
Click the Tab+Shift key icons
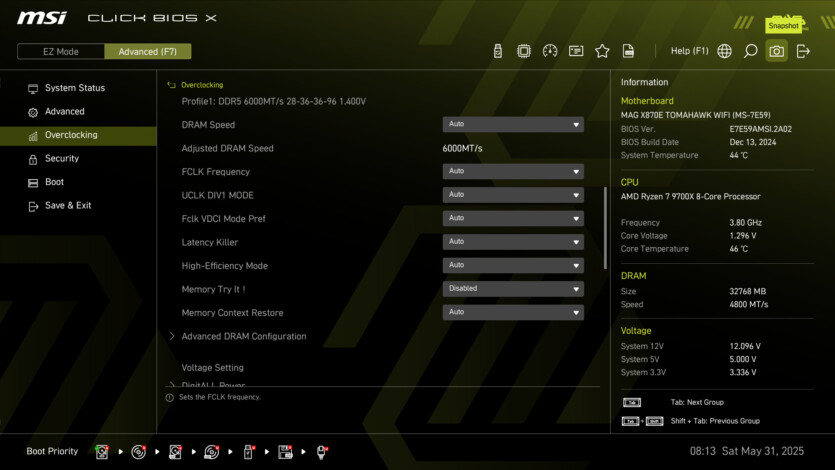coord(642,421)
